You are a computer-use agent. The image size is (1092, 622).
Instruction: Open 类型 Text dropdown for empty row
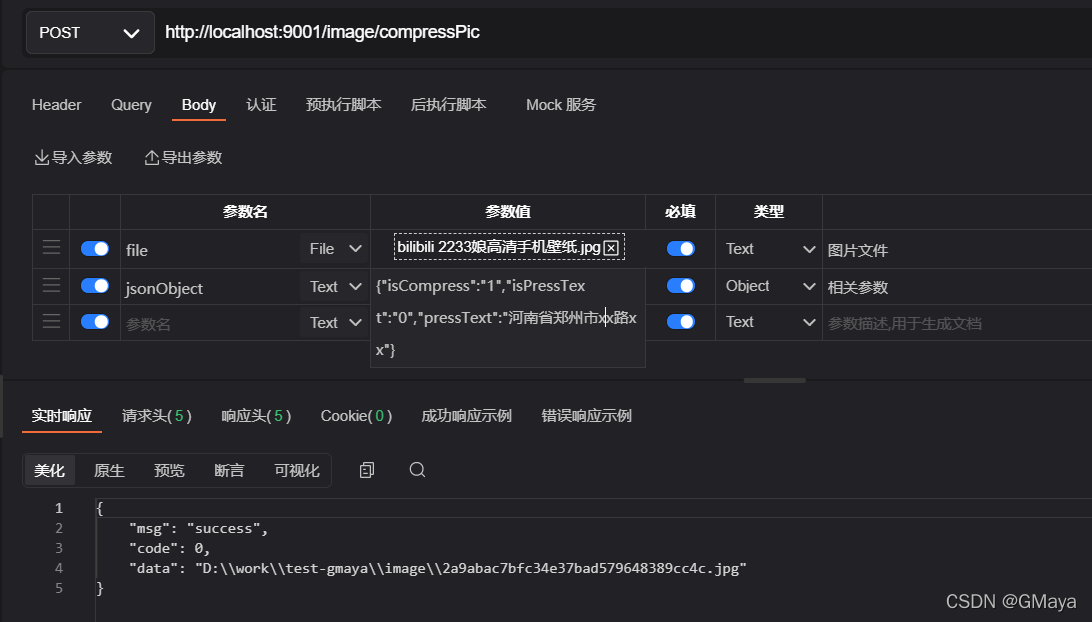pyautogui.click(x=770, y=322)
